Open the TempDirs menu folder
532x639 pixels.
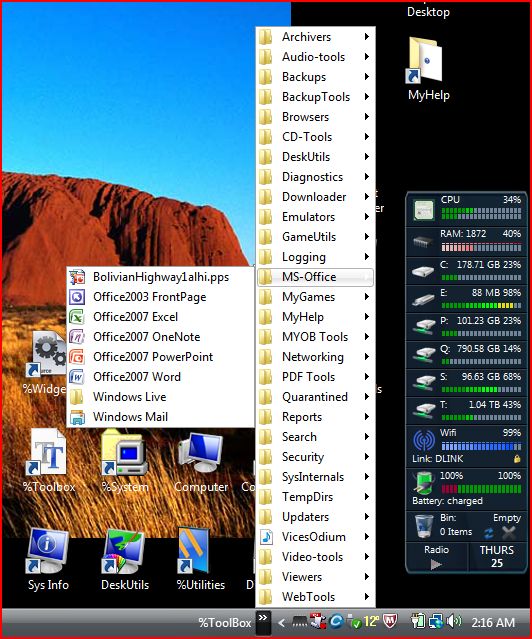coord(316,497)
